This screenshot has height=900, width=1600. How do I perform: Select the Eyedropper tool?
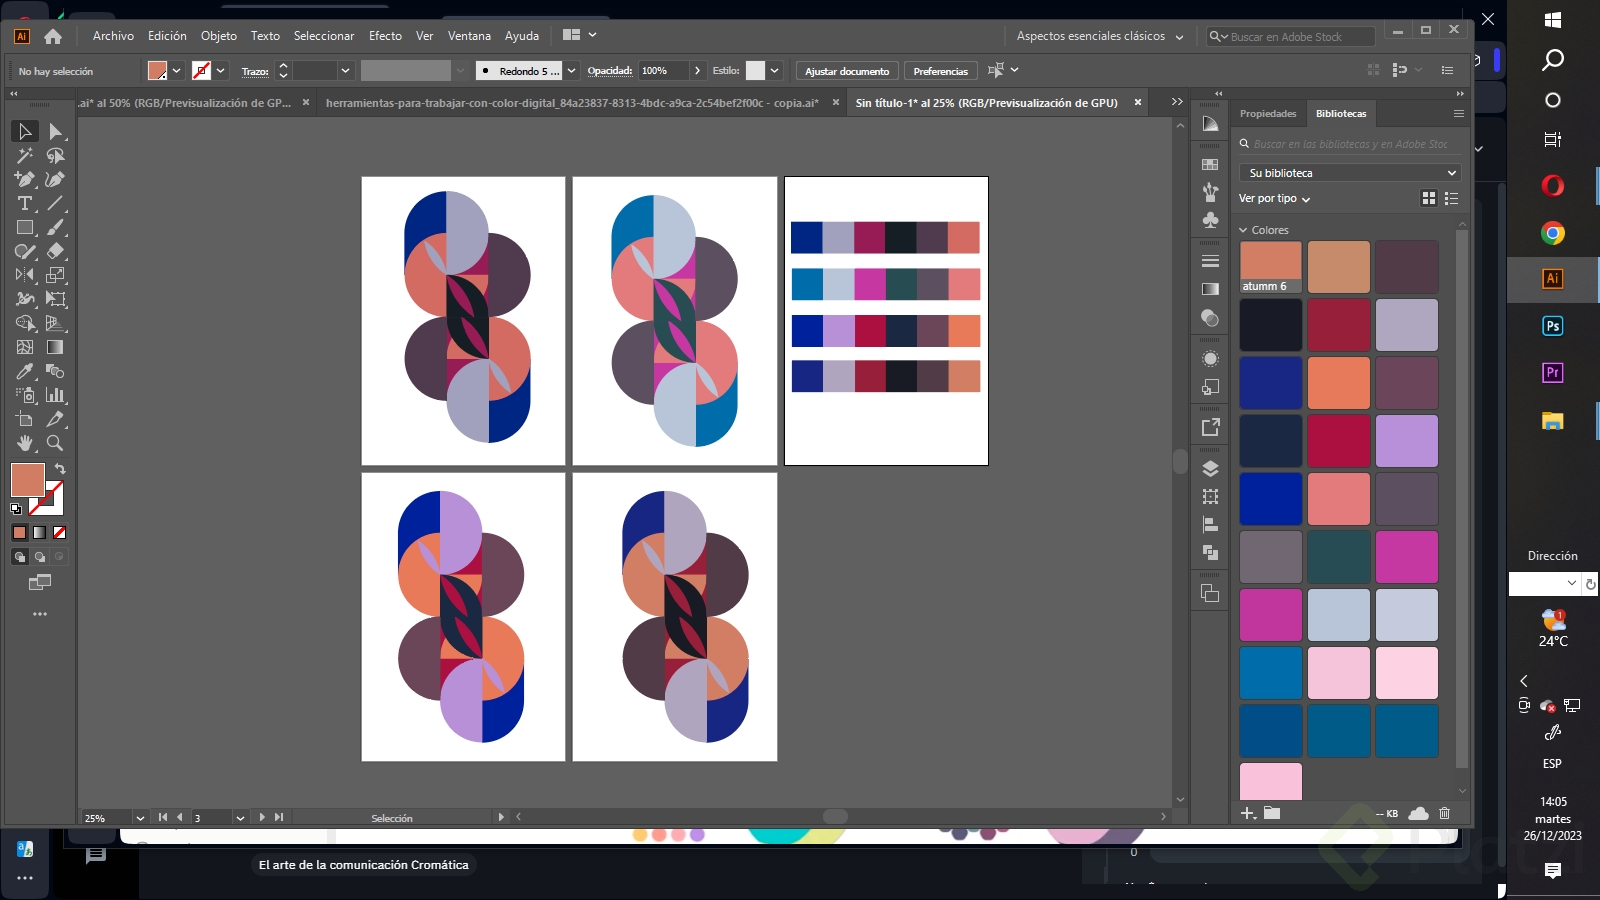click(25, 371)
